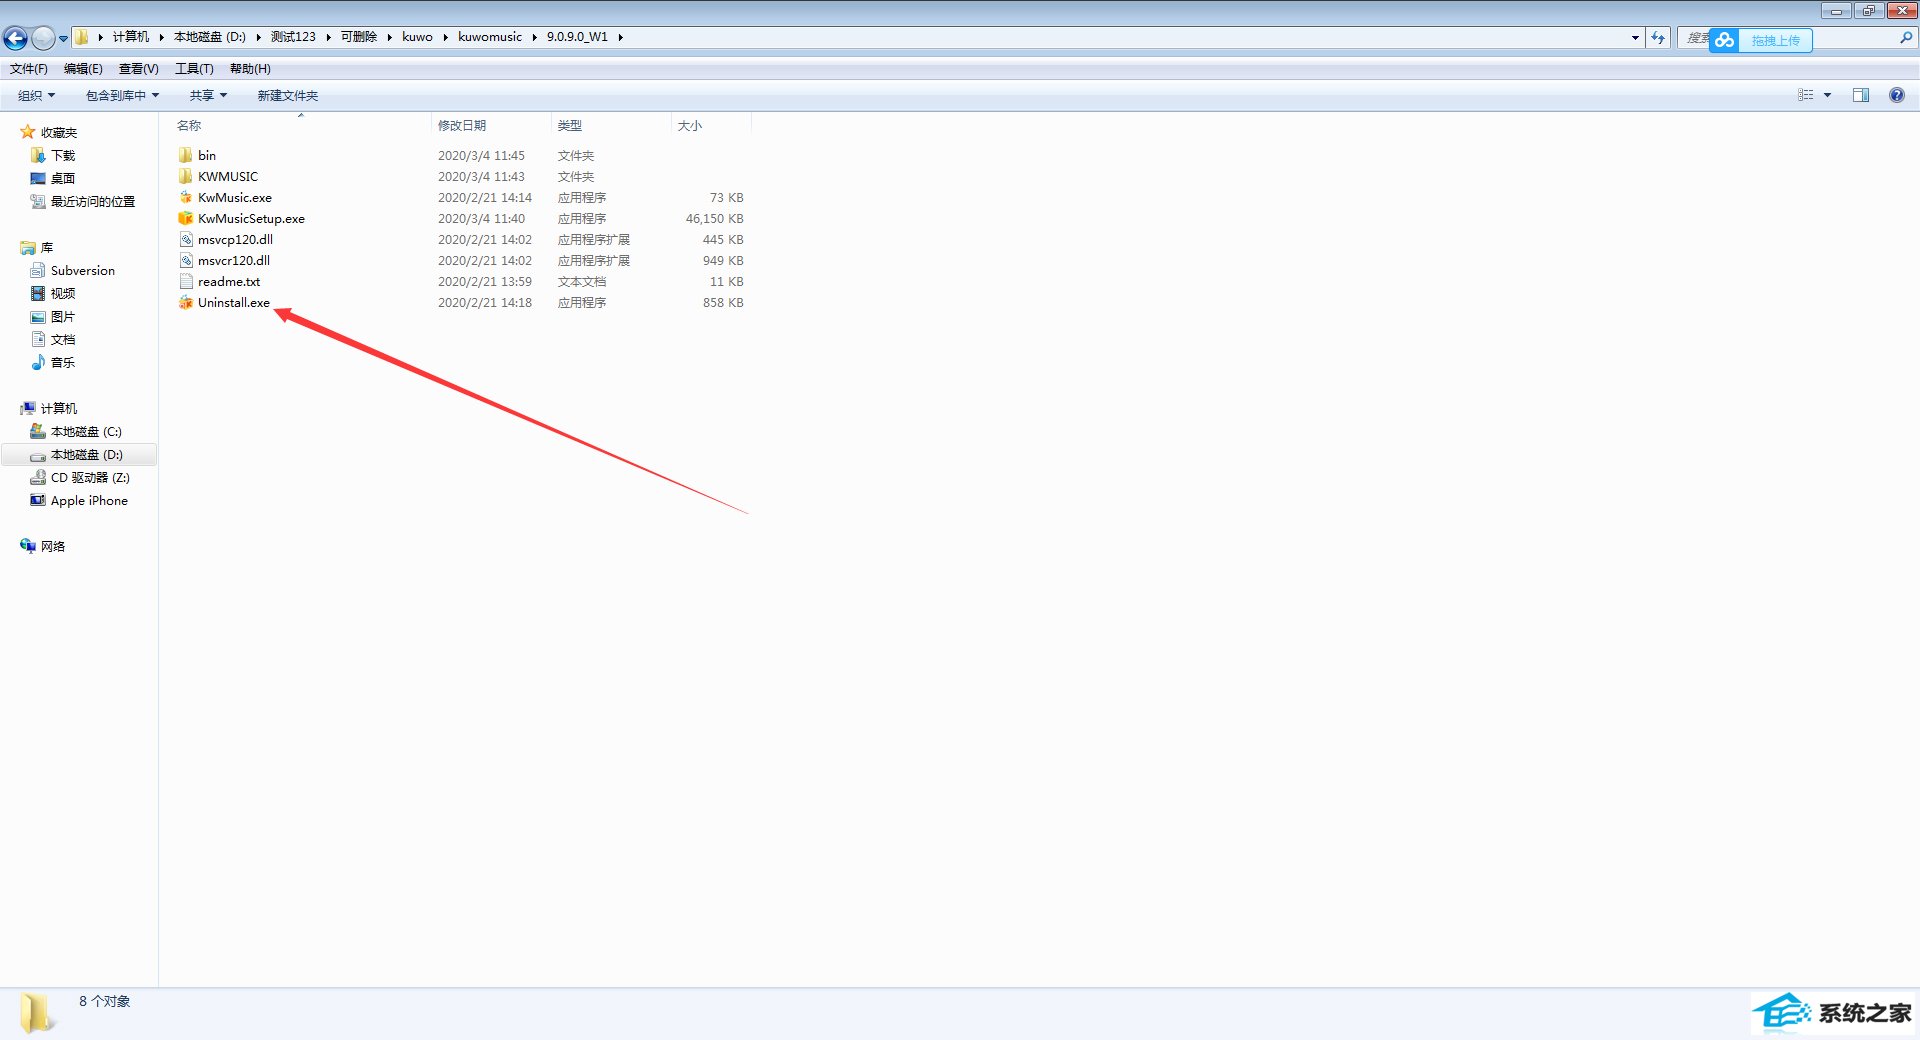Open the 帮助(H) menu
This screenshot has width=1920, height=1040.
click(250, 69)
